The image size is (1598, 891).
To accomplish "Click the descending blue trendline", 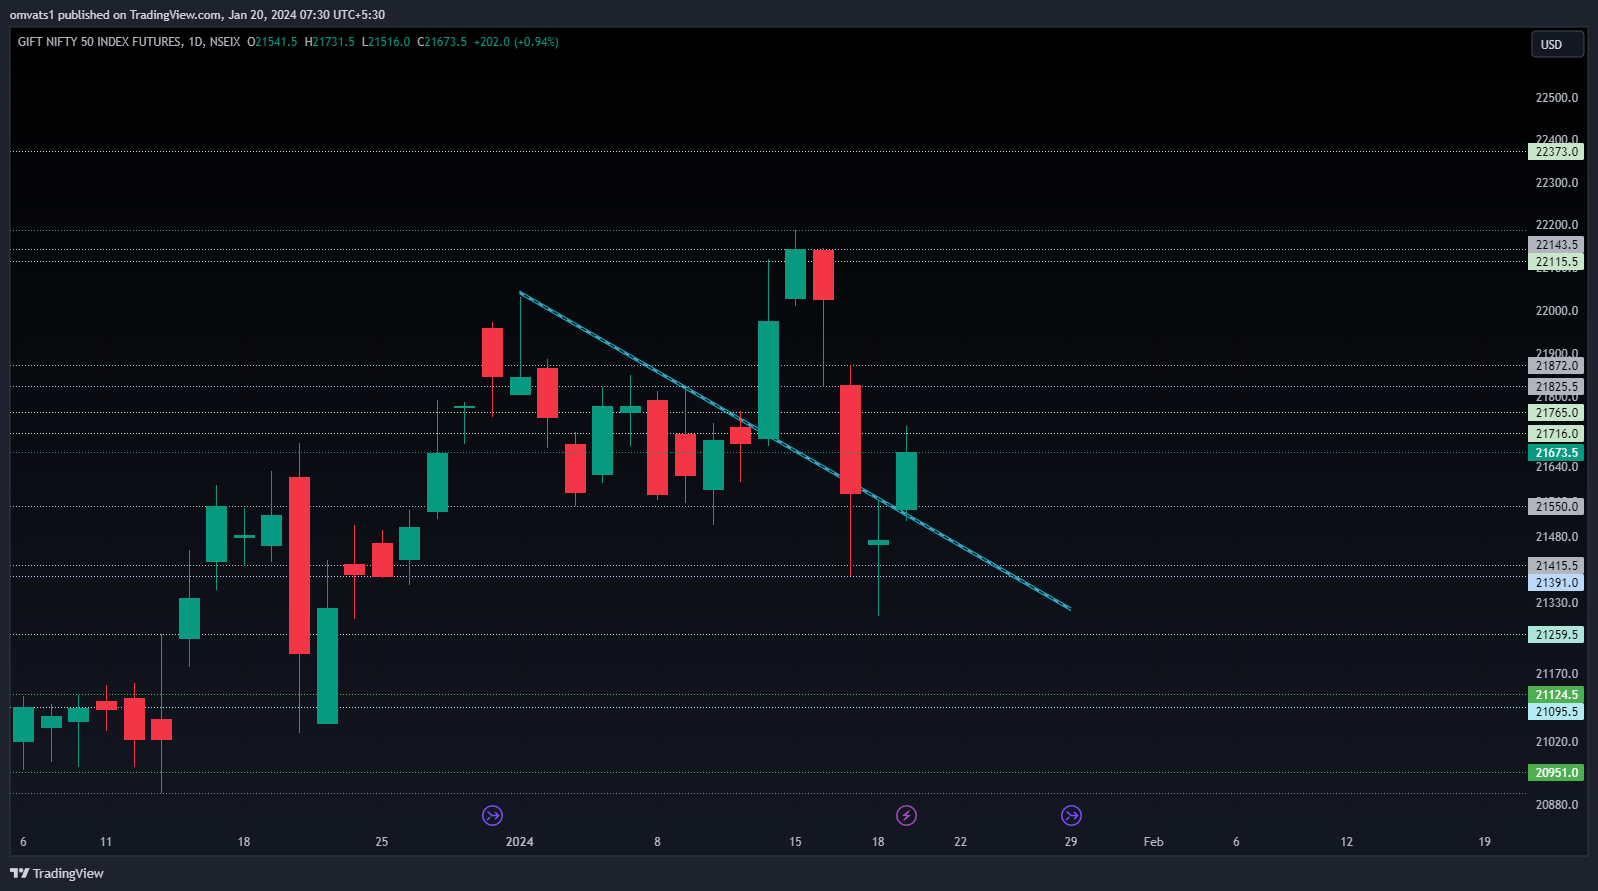I will (795, 450).
